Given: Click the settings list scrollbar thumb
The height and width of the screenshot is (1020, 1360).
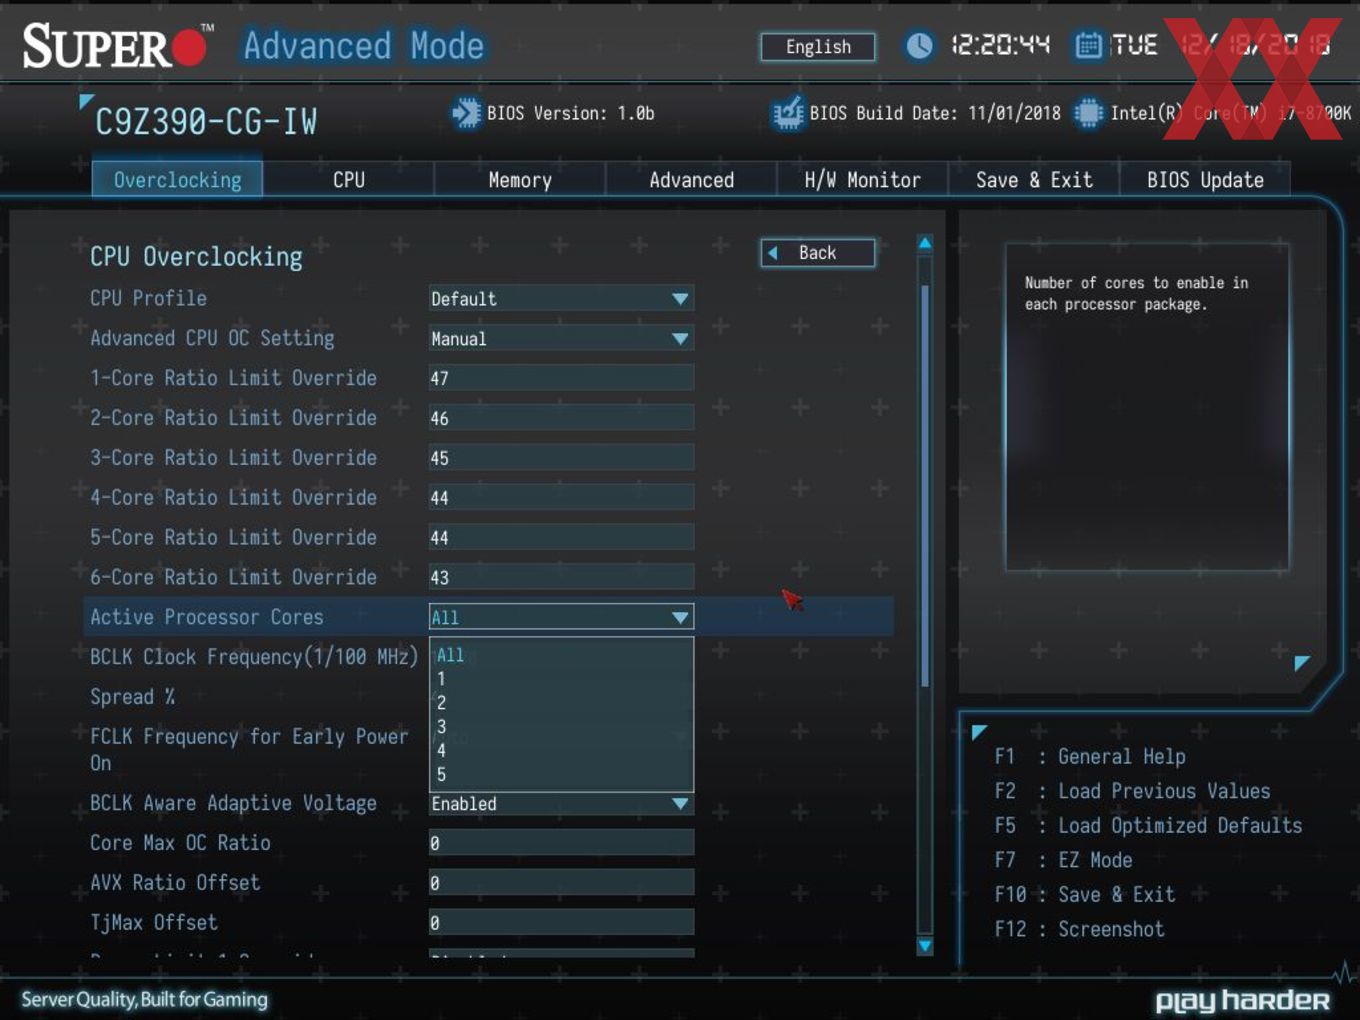Looking at the screenshot, I should 925,485.
